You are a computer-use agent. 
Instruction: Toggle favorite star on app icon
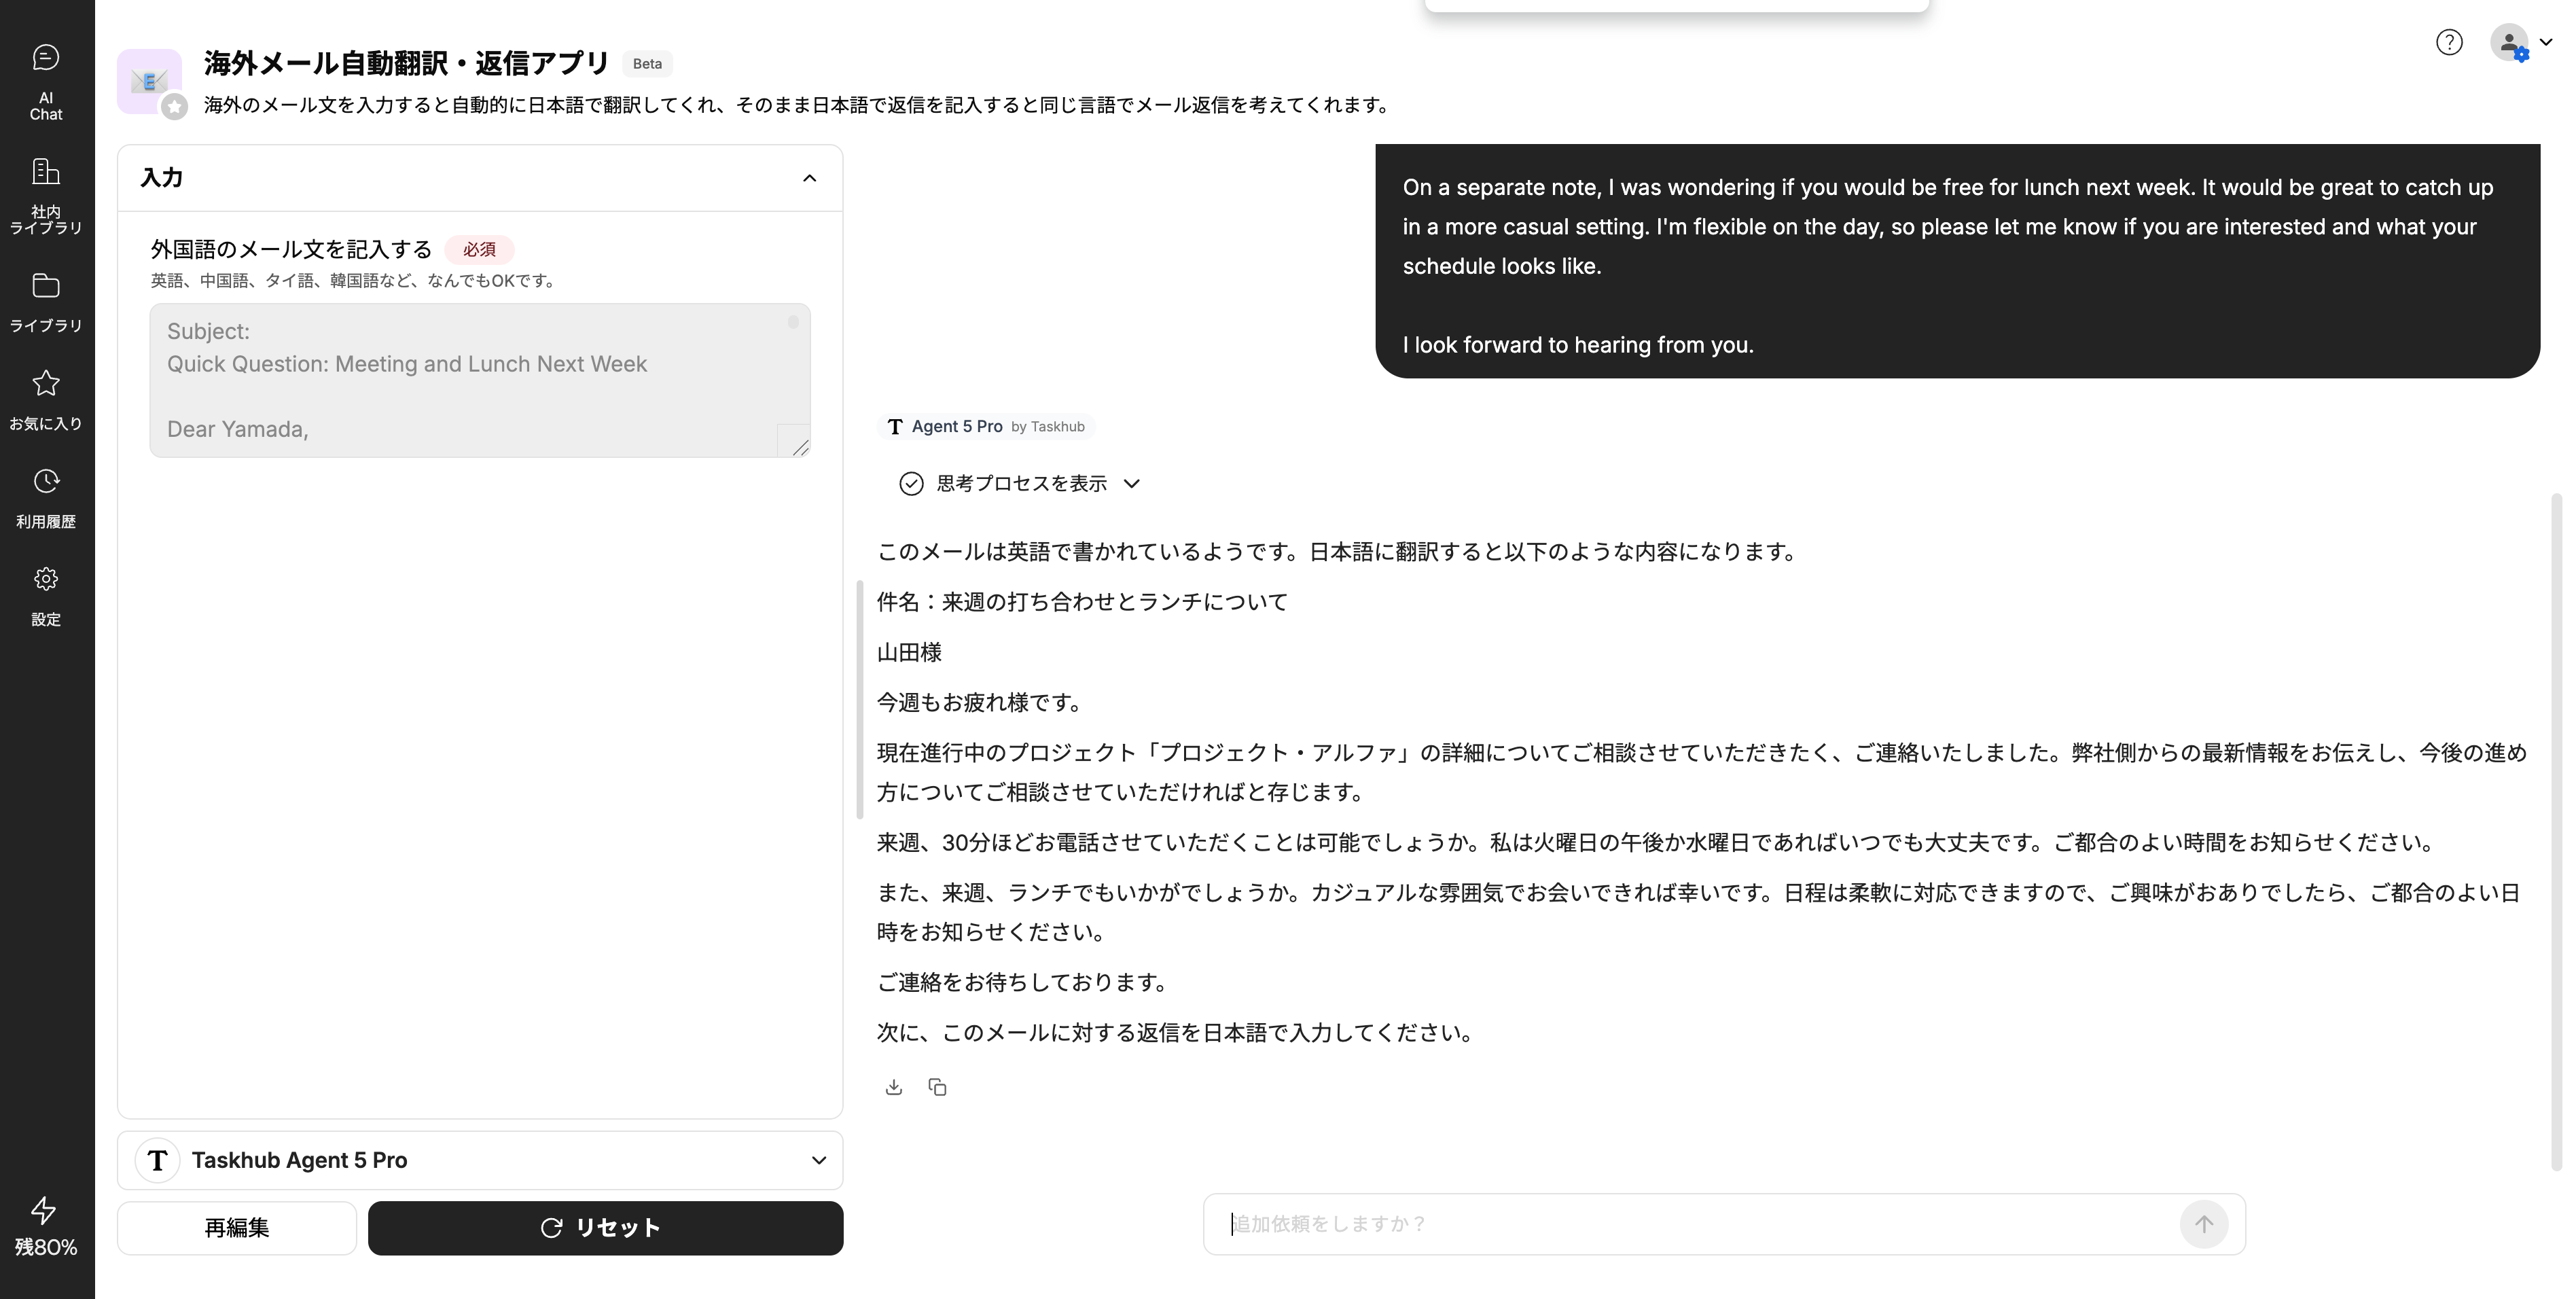175,107
